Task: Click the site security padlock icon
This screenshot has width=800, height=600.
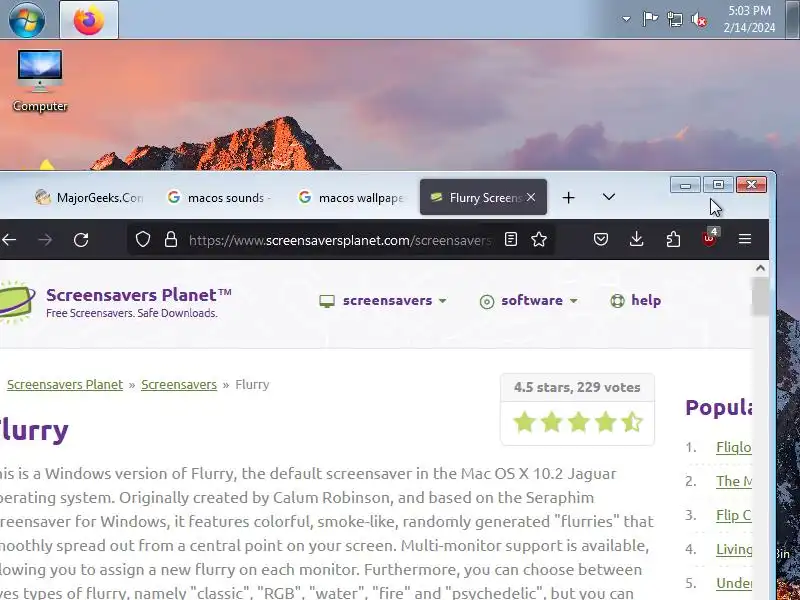Action: 171,239
